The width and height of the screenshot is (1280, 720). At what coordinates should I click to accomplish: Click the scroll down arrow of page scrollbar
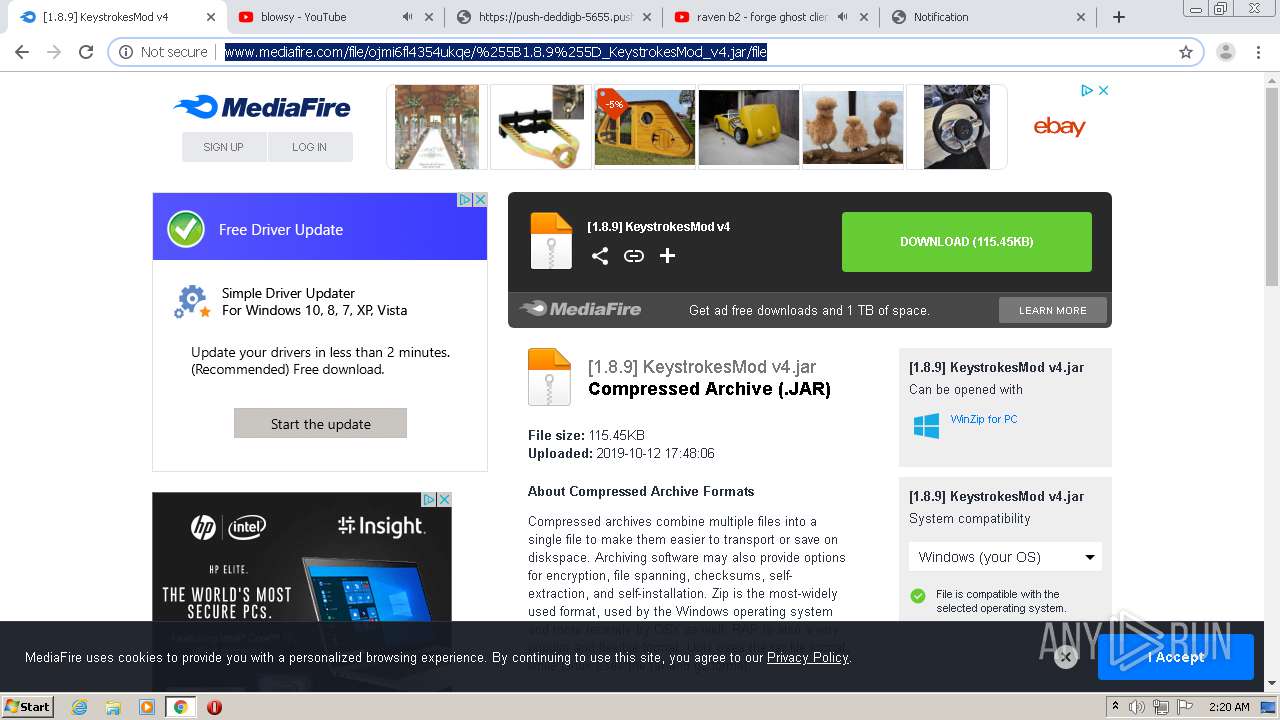(x=1272, y=685)
